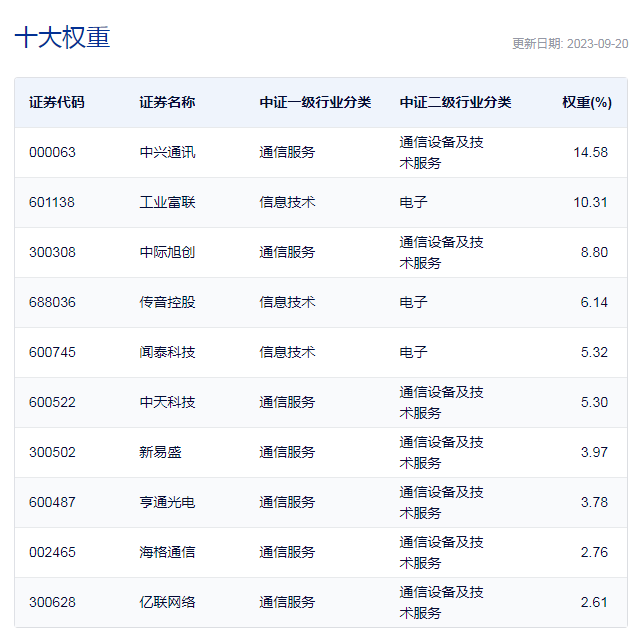Click 通信设备及技术服务 in the 新易盛 row

point(441,452)
